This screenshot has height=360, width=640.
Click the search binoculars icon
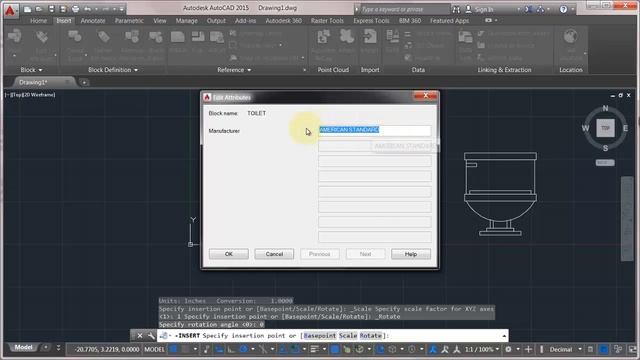[456, 9]
